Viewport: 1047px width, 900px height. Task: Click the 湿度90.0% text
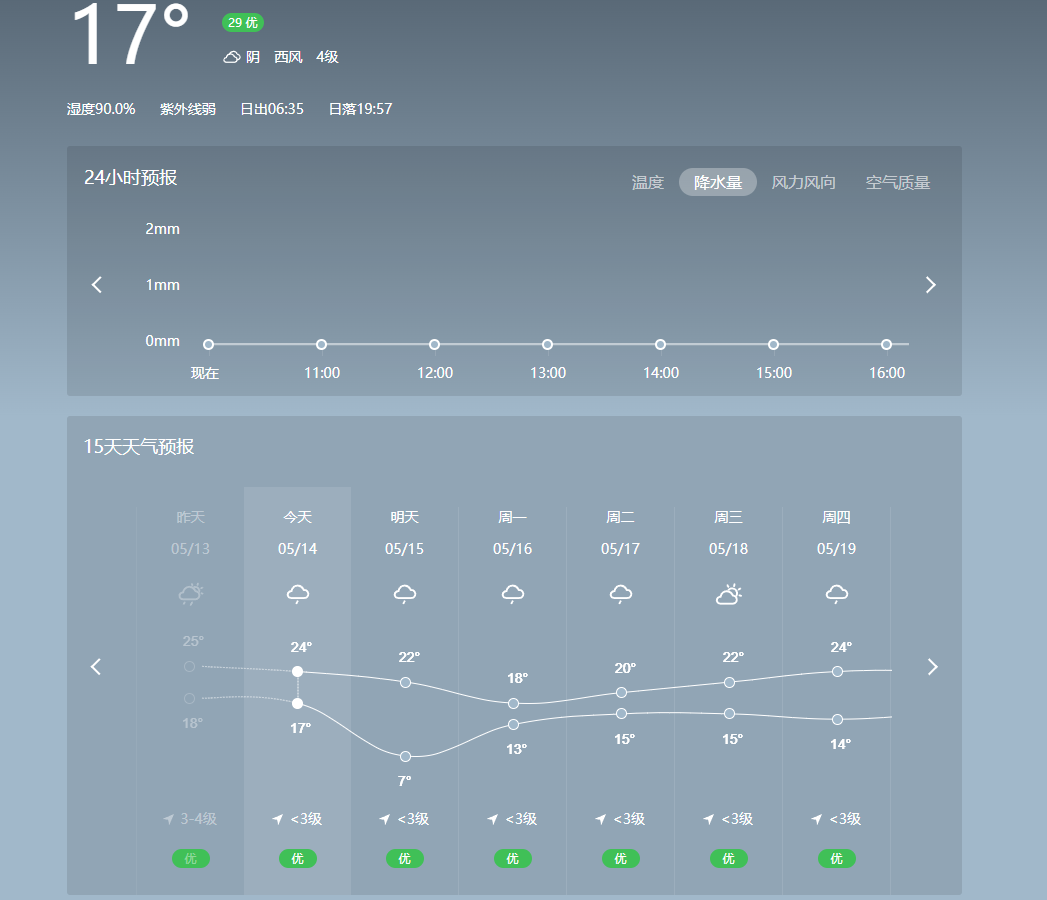101,109
